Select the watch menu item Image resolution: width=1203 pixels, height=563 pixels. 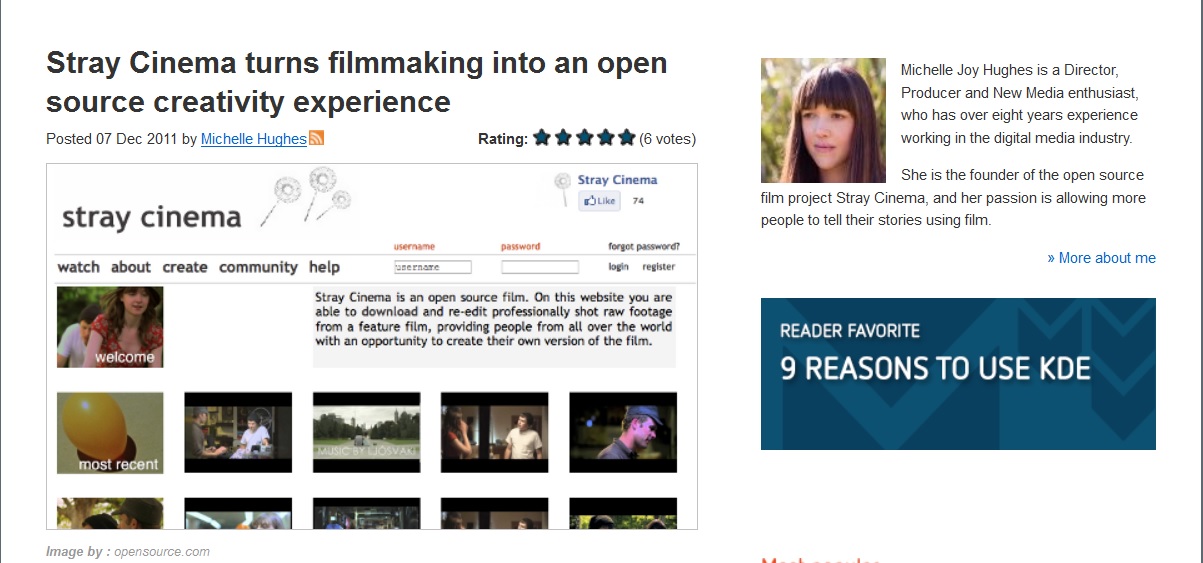point(79,267)
